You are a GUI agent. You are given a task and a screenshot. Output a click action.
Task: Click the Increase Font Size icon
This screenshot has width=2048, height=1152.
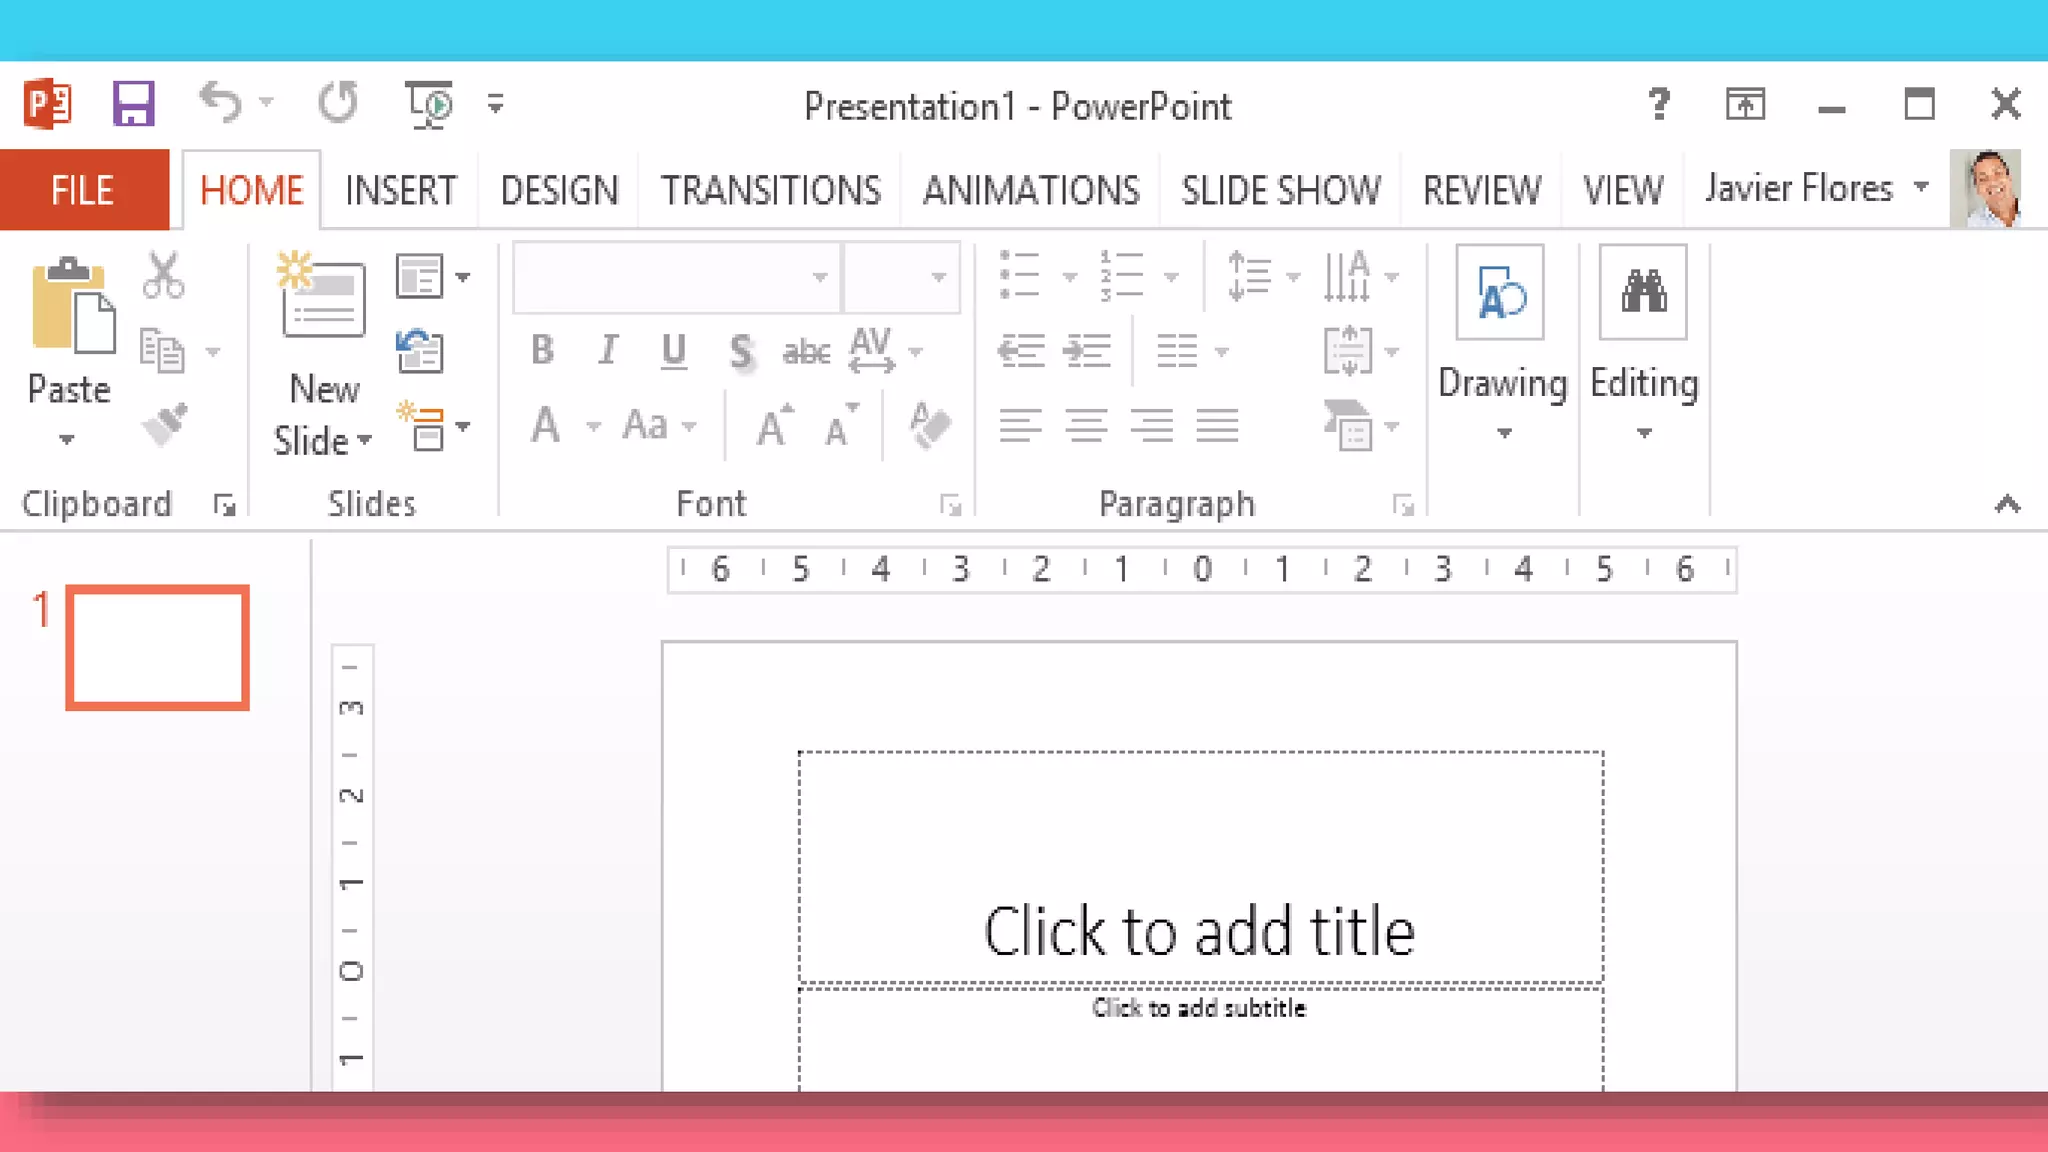click(x=773, y=426)
